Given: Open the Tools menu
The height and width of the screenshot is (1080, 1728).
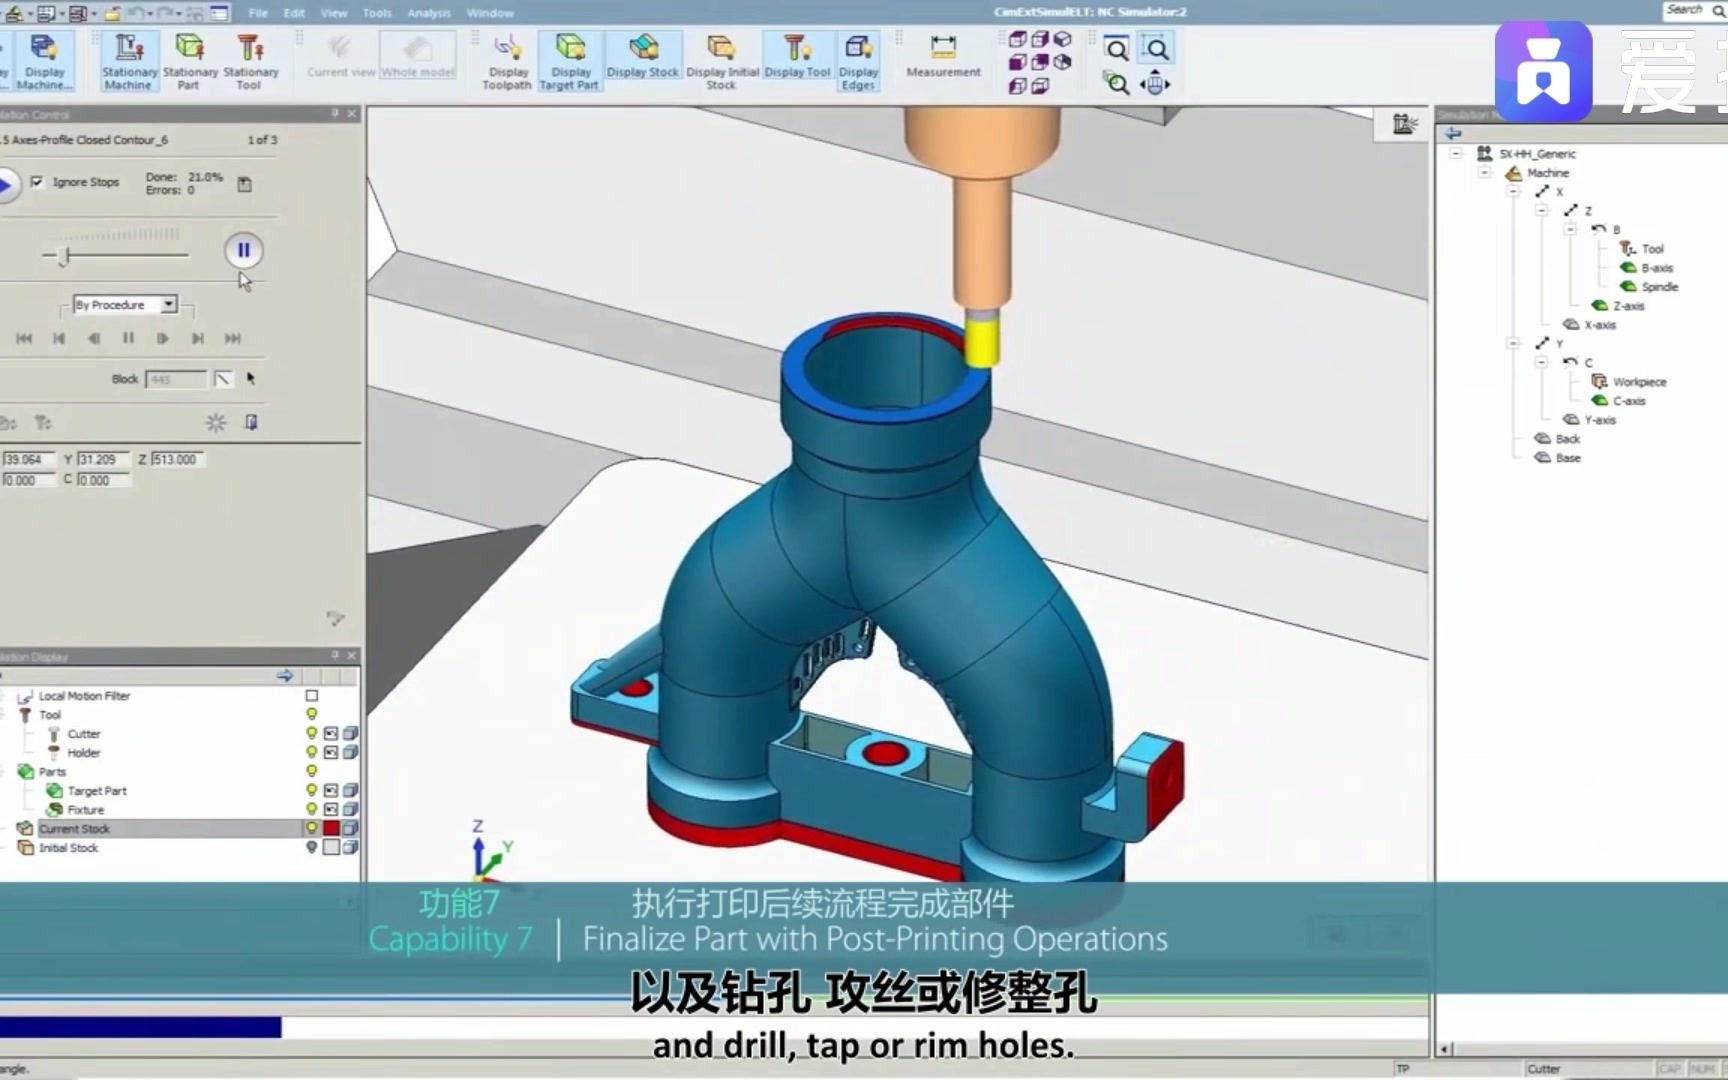Looking at the screenshot, I should (x=377, y=13).
